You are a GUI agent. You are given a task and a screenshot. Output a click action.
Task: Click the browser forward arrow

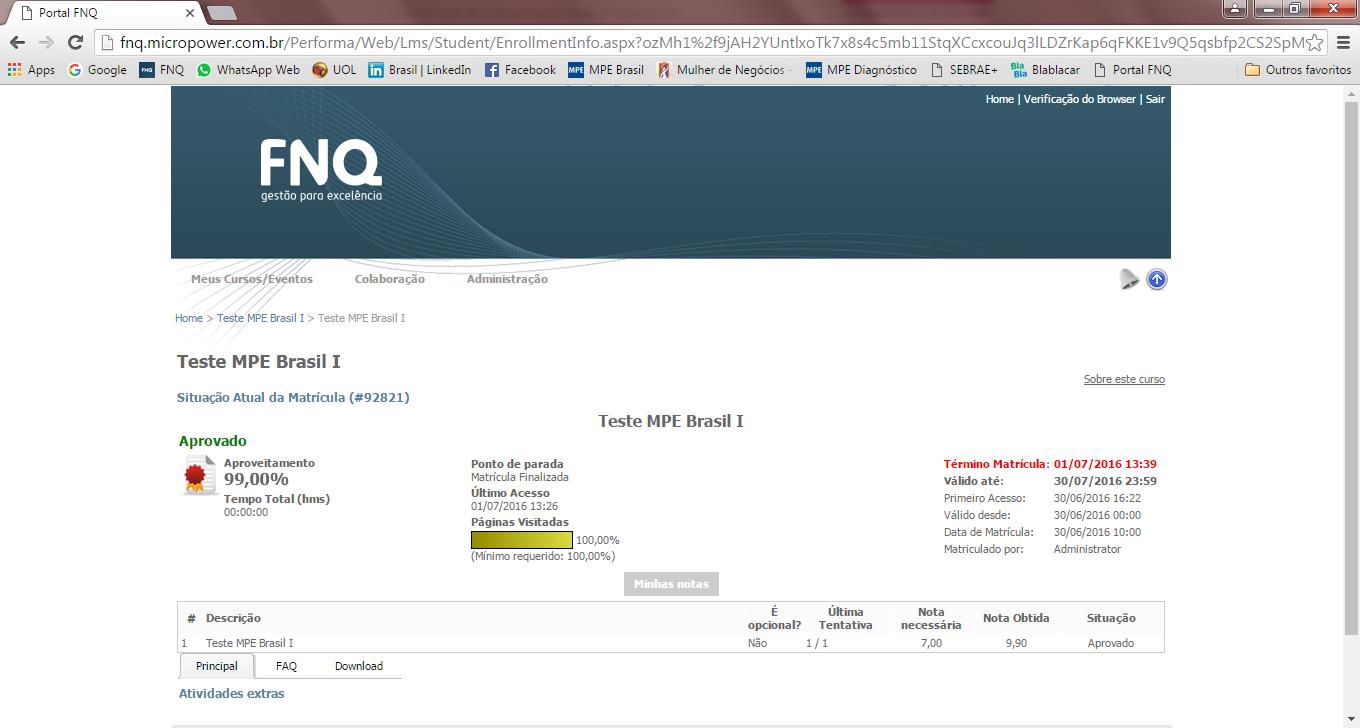pos(46,42)
